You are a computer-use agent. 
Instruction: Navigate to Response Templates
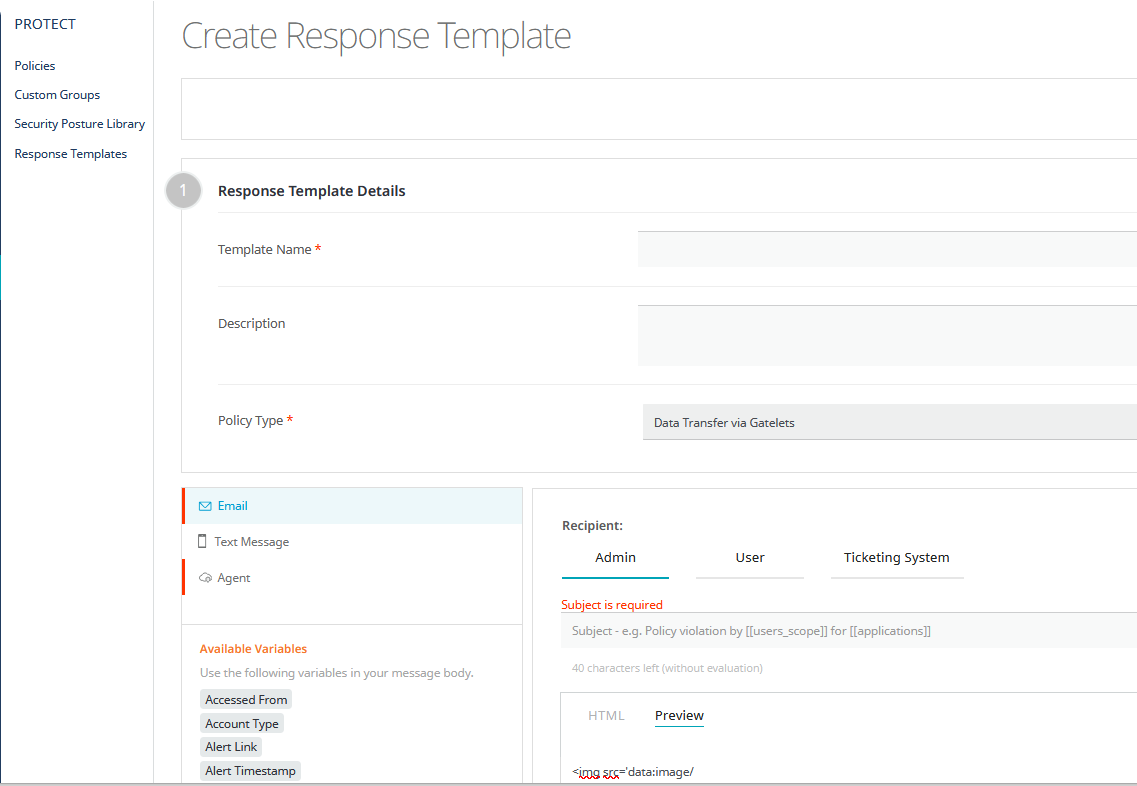coord(71,154)
